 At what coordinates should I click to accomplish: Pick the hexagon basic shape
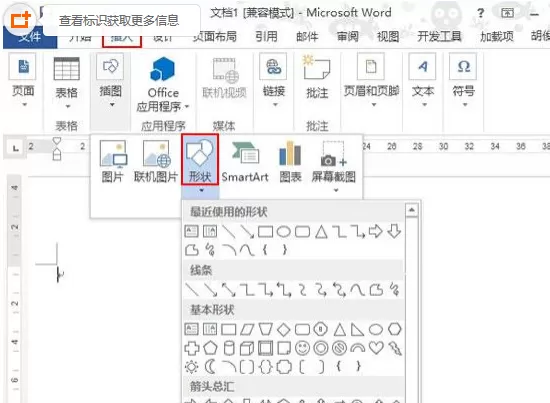395,329
